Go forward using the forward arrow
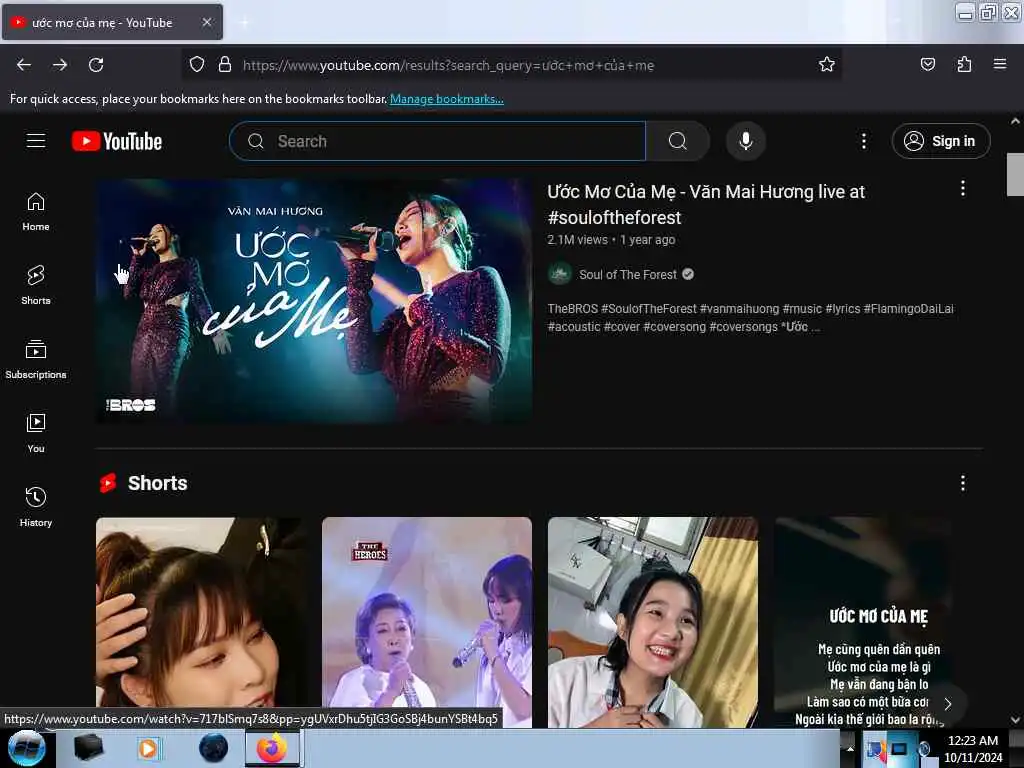The image size is (1024, 768). [60, 65]
